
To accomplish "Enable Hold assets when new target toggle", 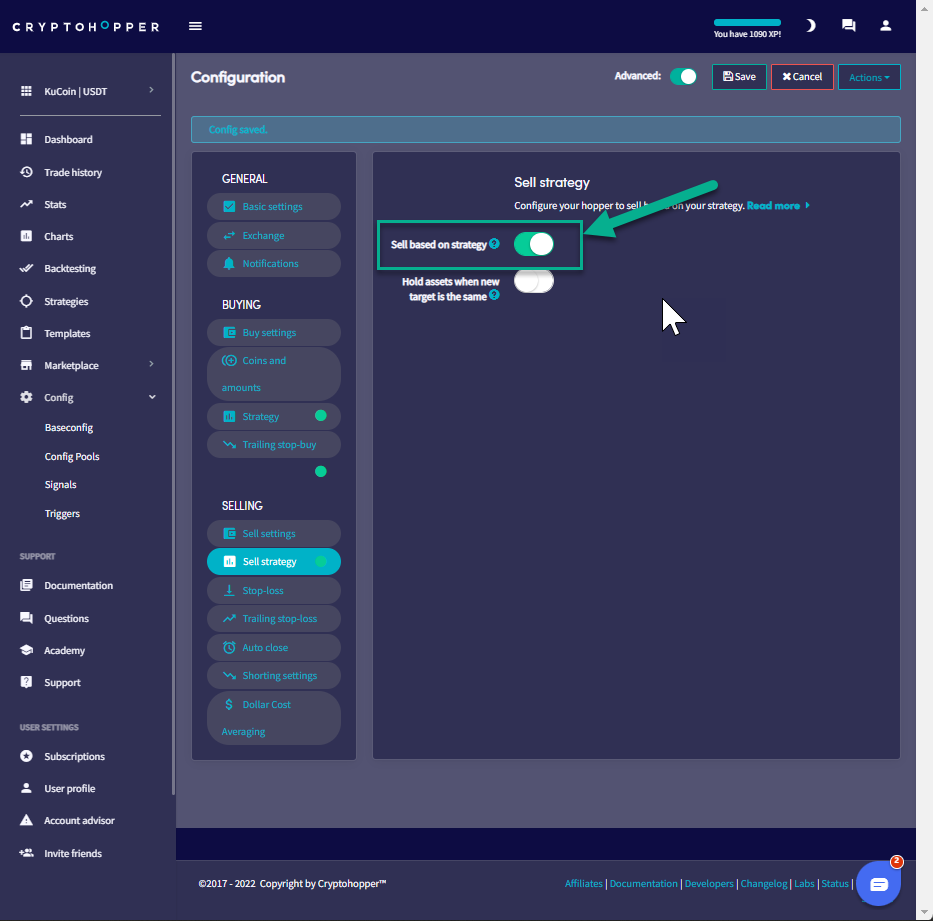I will pyautogui.click(x=533, y=282).
